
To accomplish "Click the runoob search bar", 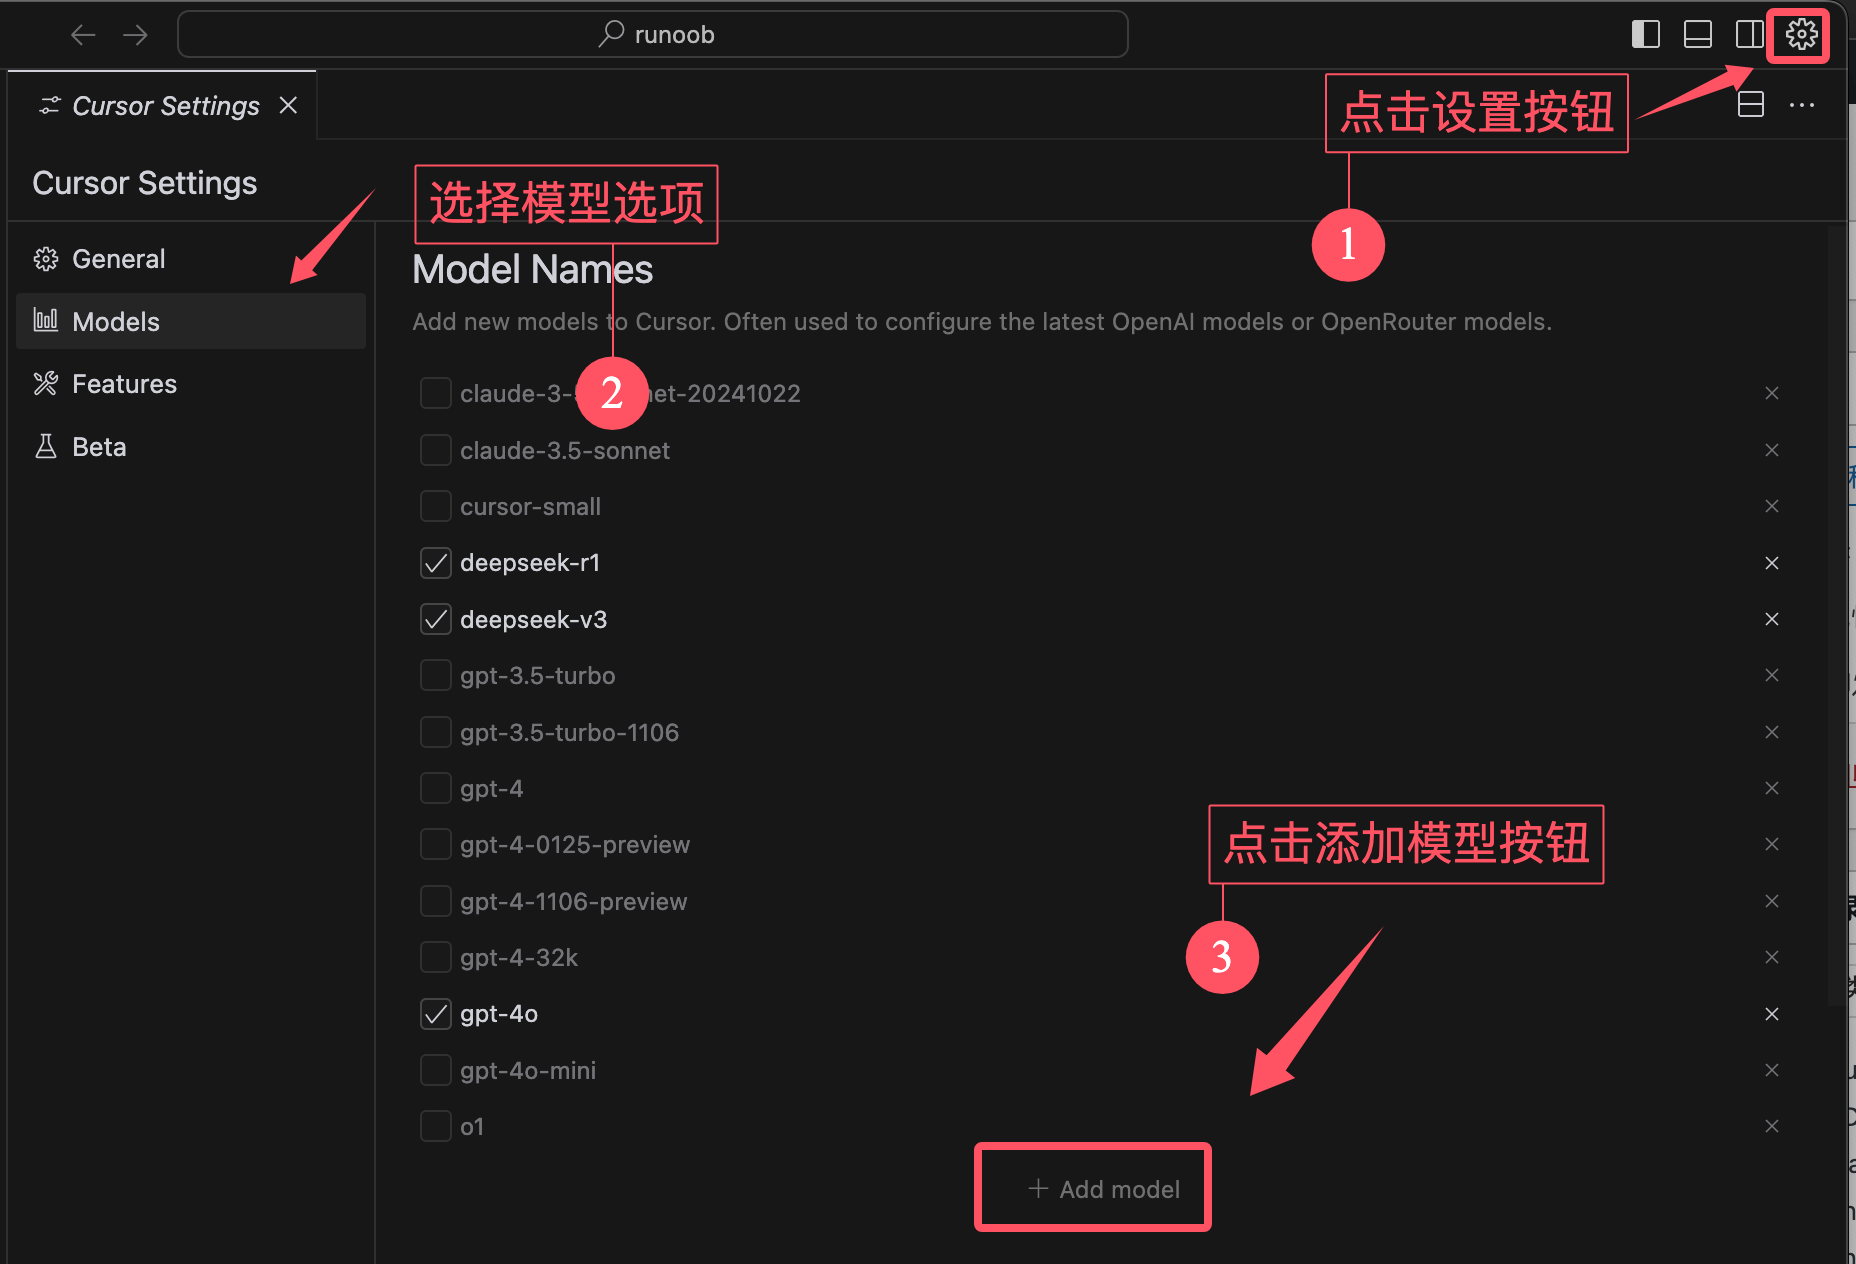I will pyautogui.click(x=654, y=35).
